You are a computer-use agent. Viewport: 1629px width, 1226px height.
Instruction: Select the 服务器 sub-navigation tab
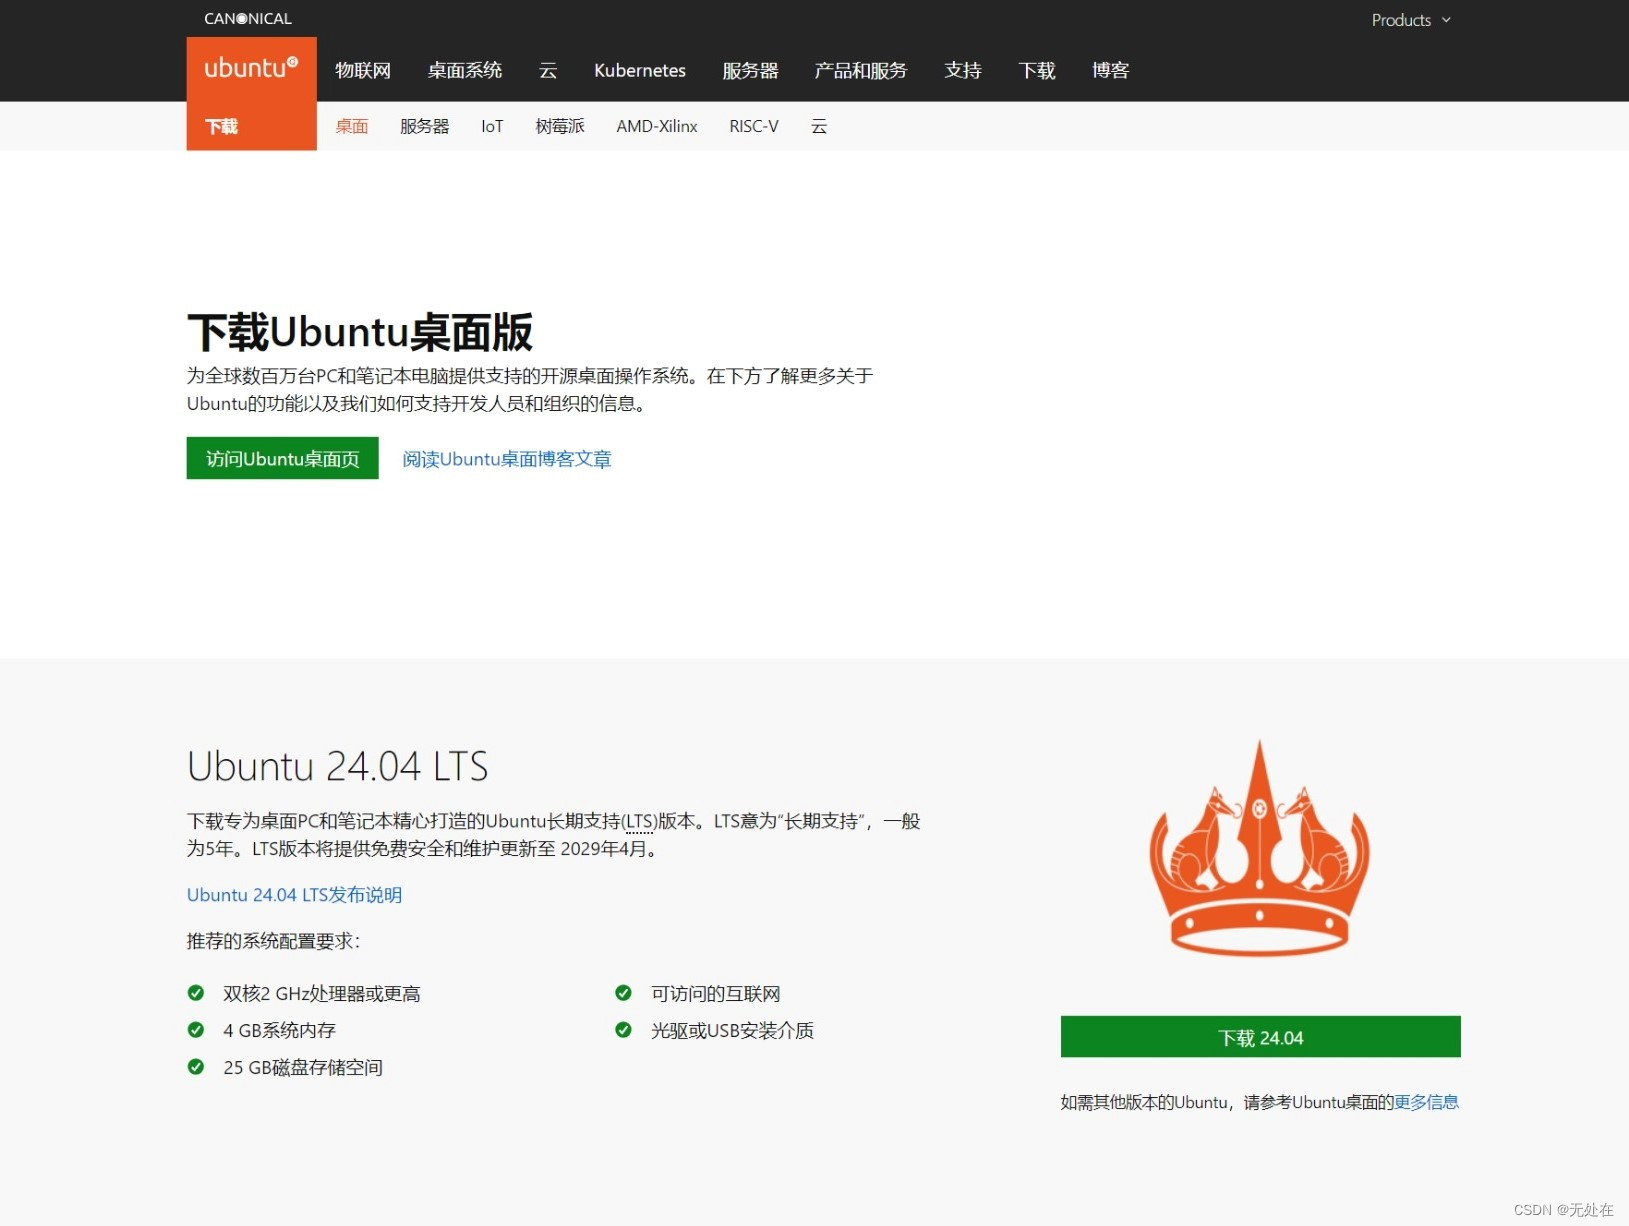pyautogui.click(x=425, y=126)
